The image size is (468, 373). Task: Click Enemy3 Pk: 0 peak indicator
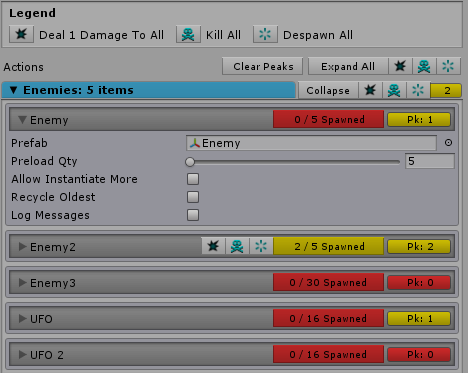(x=419, y=282)
